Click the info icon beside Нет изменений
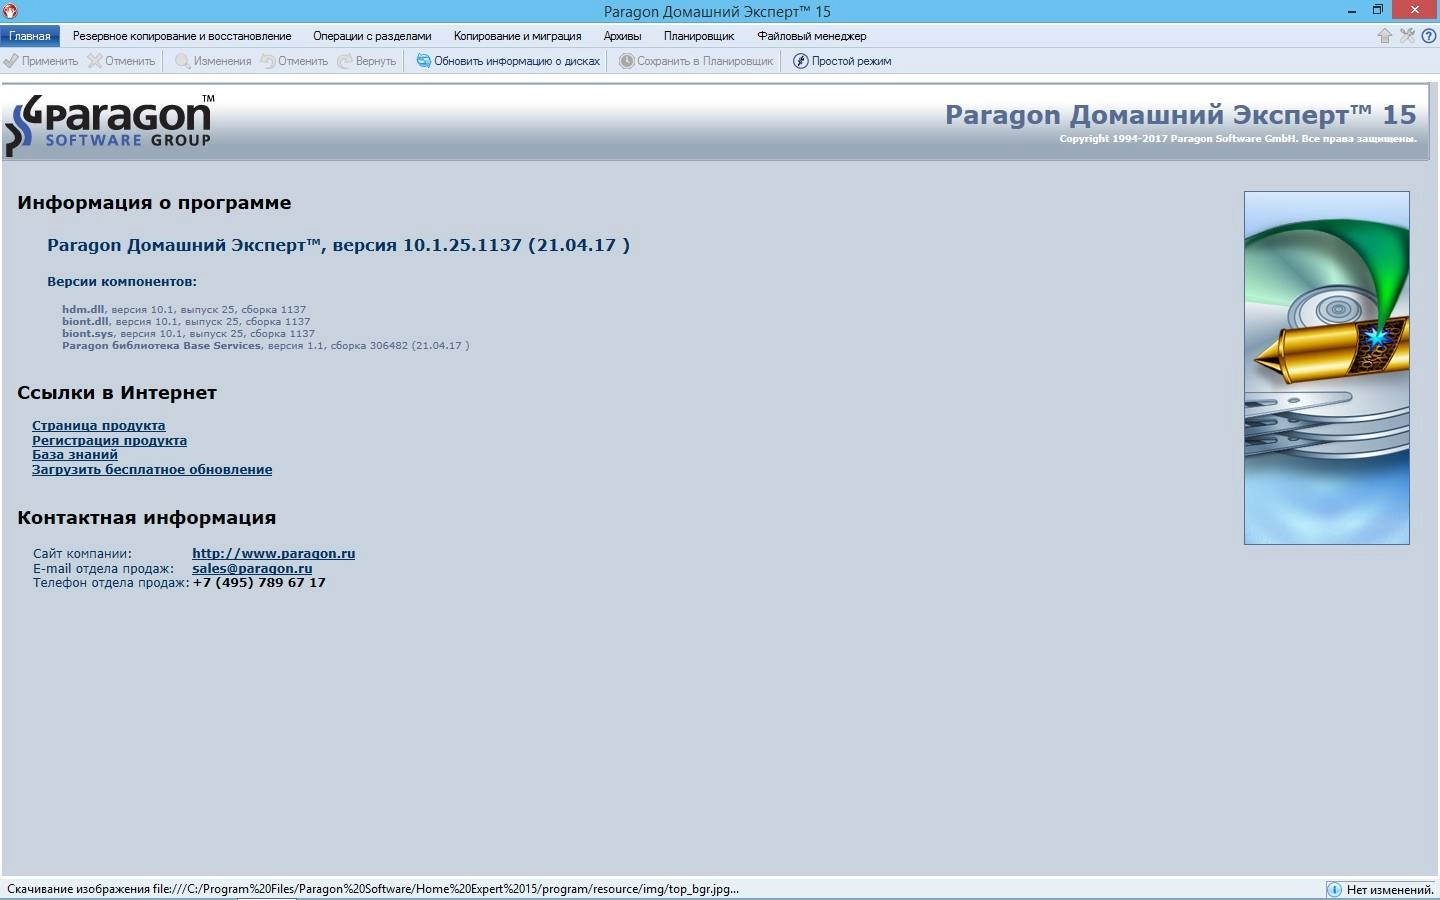The height and width of the screenshot is (900, 1440). pyautogui.click(x=1334, y=889)
